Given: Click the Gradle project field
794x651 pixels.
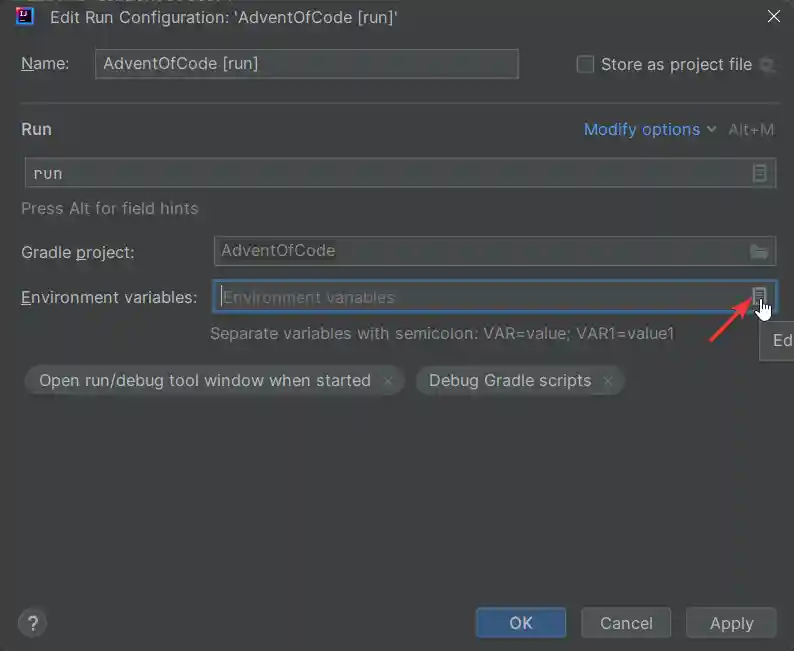Looking at the screenshot, I should point(478,251).
